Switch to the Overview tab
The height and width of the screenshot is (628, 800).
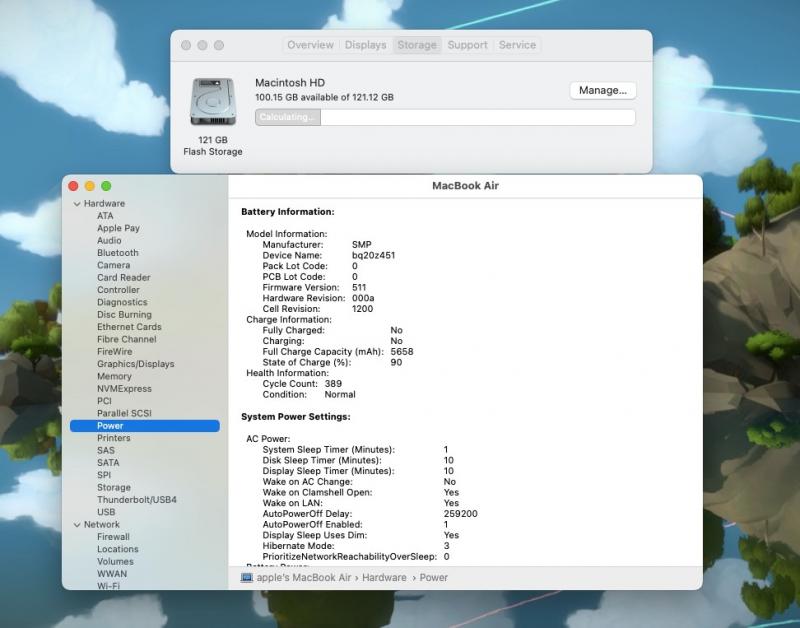click(310, 45)
